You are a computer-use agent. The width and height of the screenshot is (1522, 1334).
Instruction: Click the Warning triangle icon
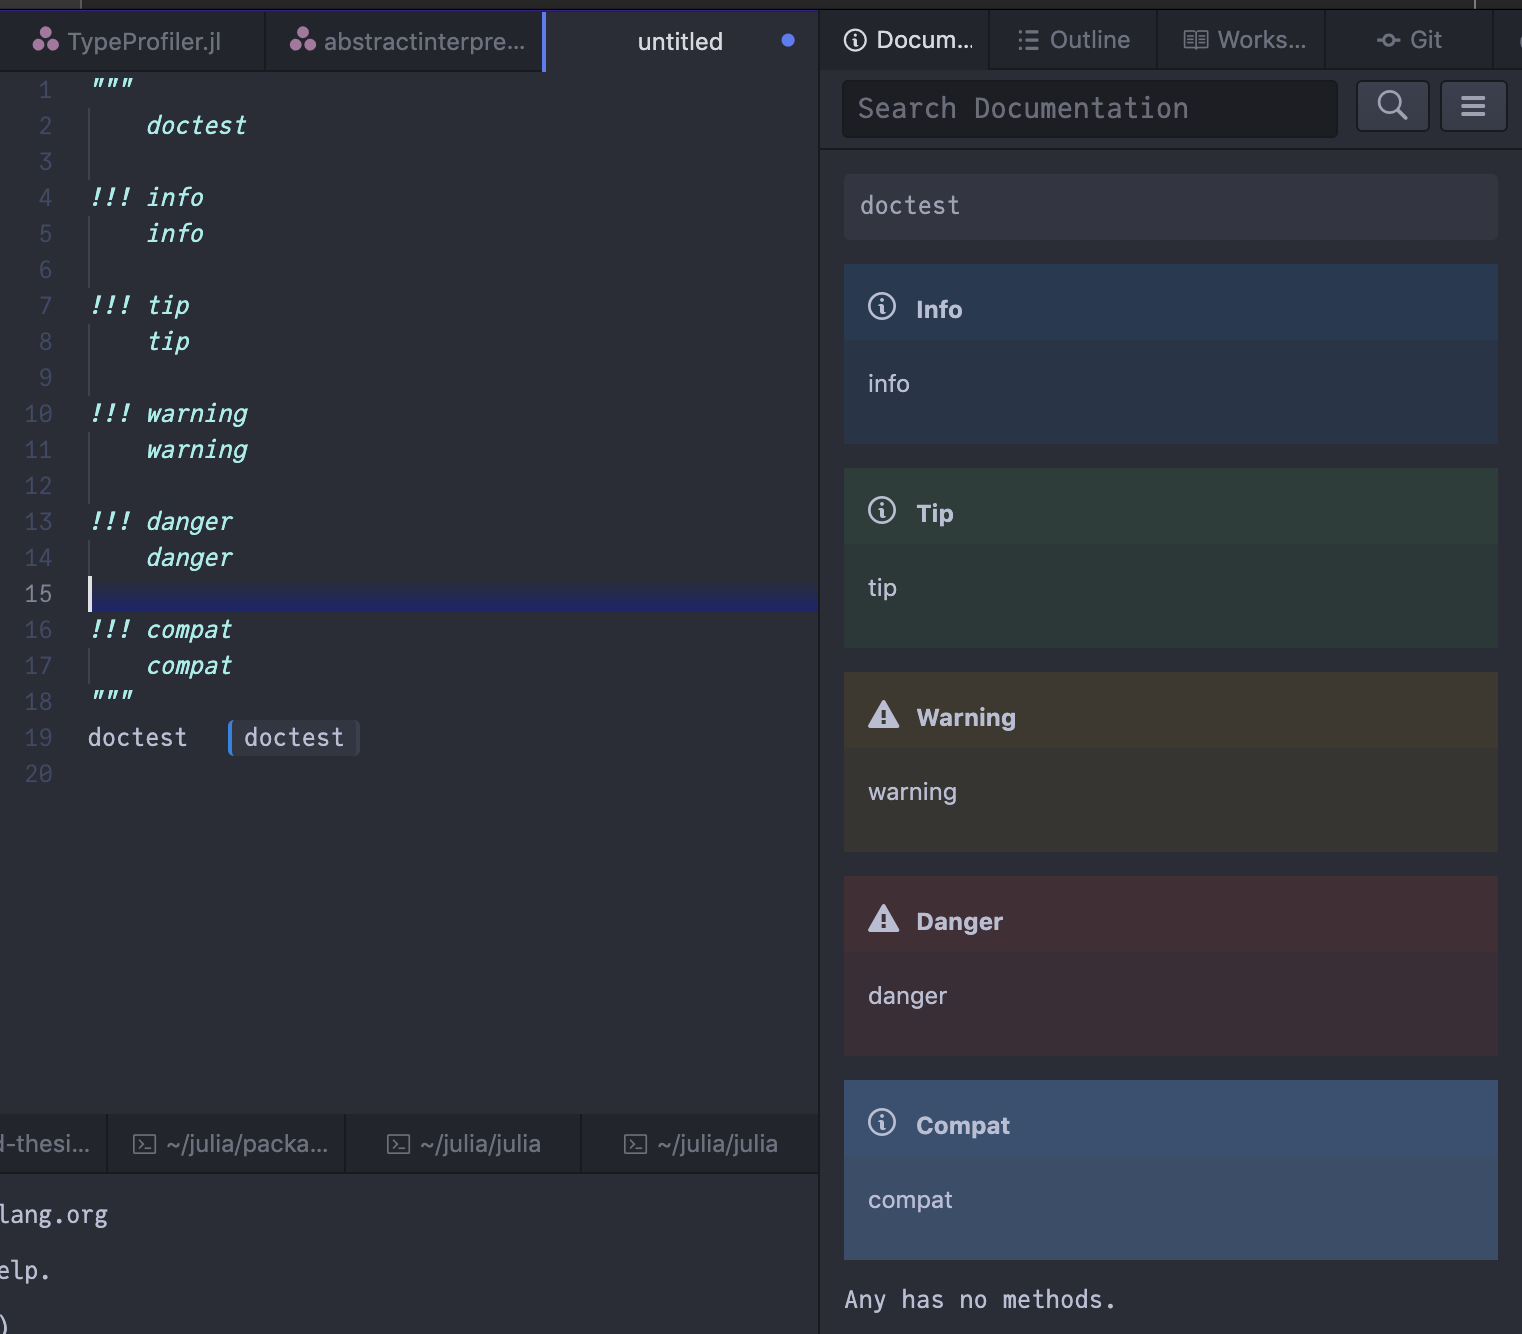883,714
